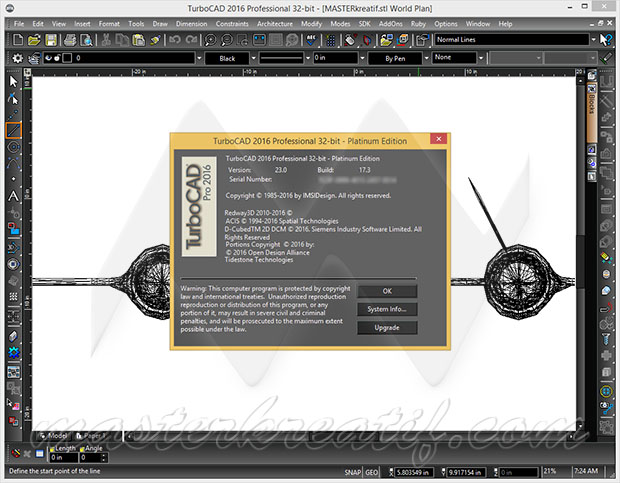
Task: Open the Black pen color dropdown
Action: coord(254,58)
